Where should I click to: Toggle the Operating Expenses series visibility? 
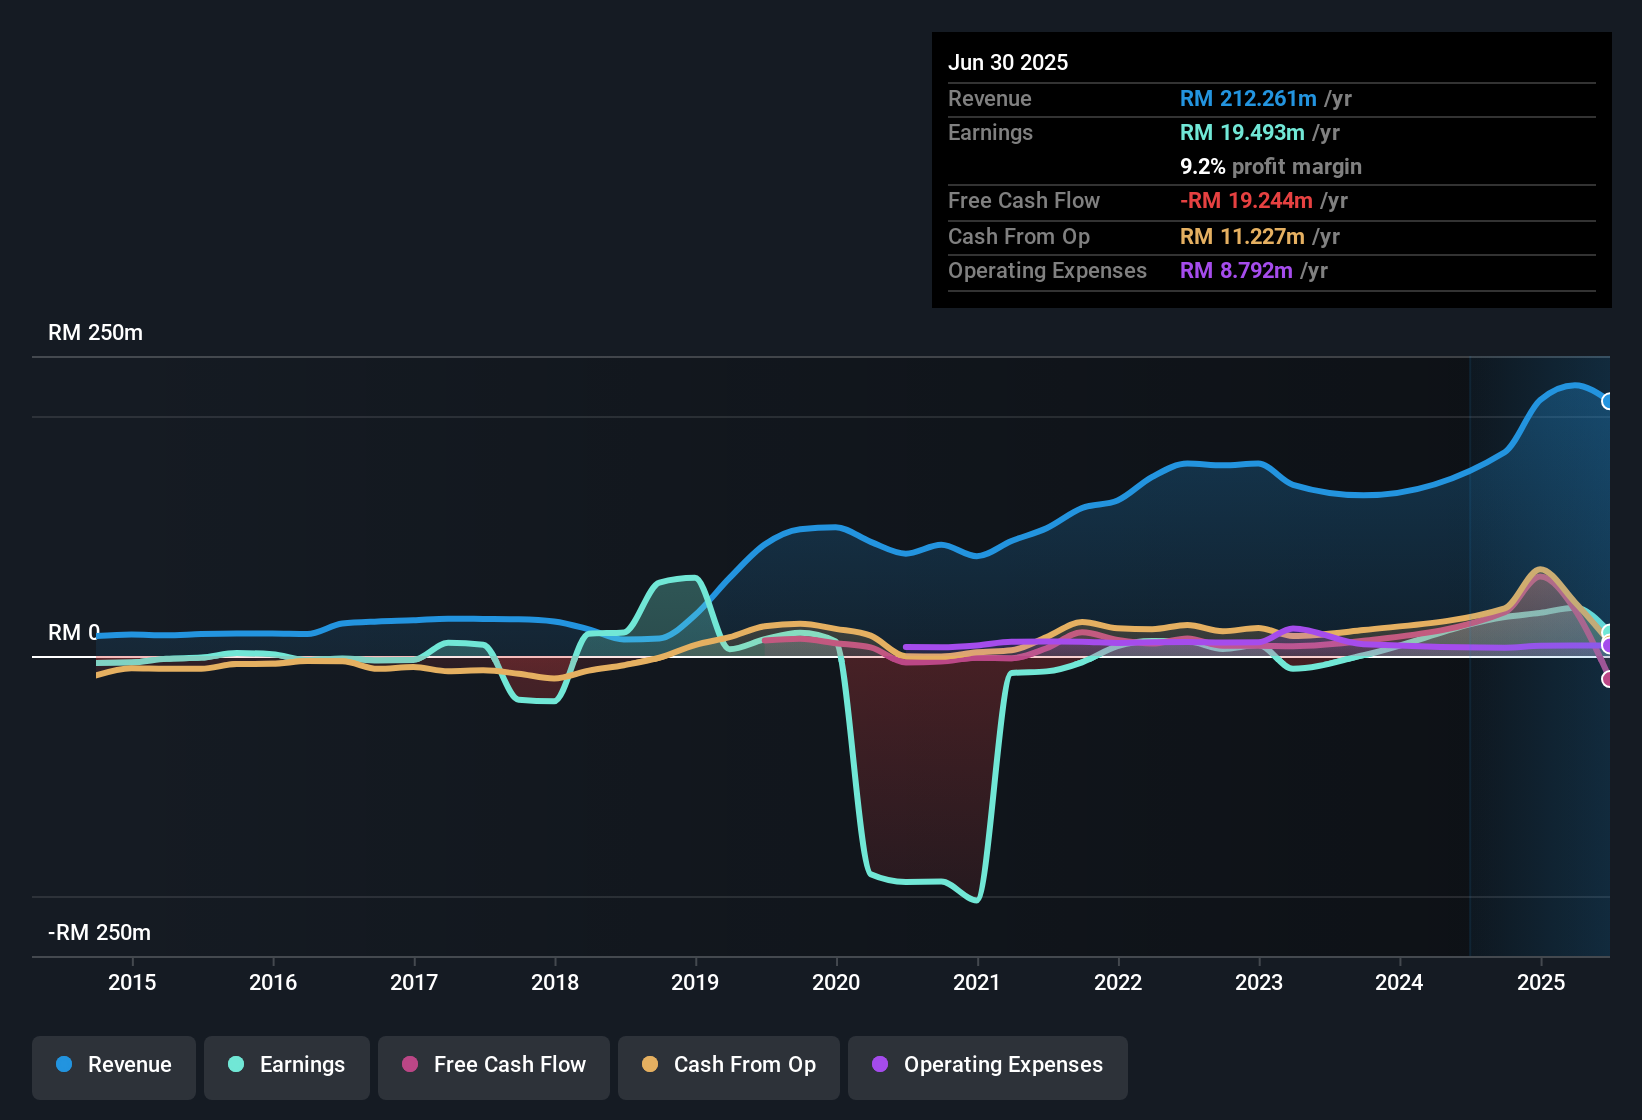pyautogui.click(x=987, y=1065)
